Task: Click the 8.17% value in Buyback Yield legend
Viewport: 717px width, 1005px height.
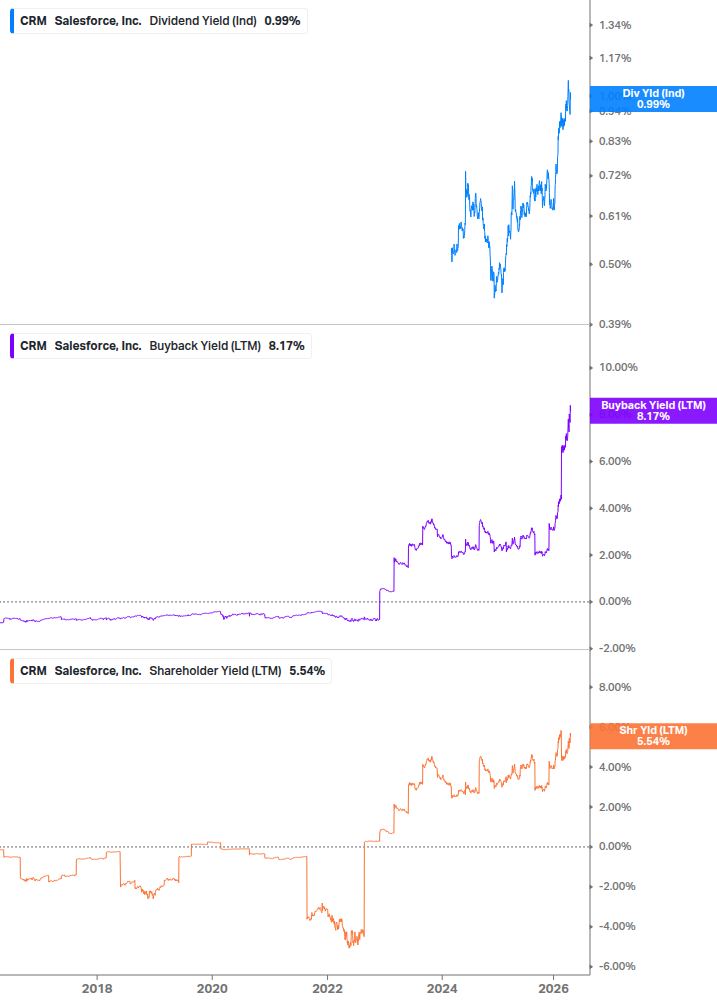Action: pos(286,345)
